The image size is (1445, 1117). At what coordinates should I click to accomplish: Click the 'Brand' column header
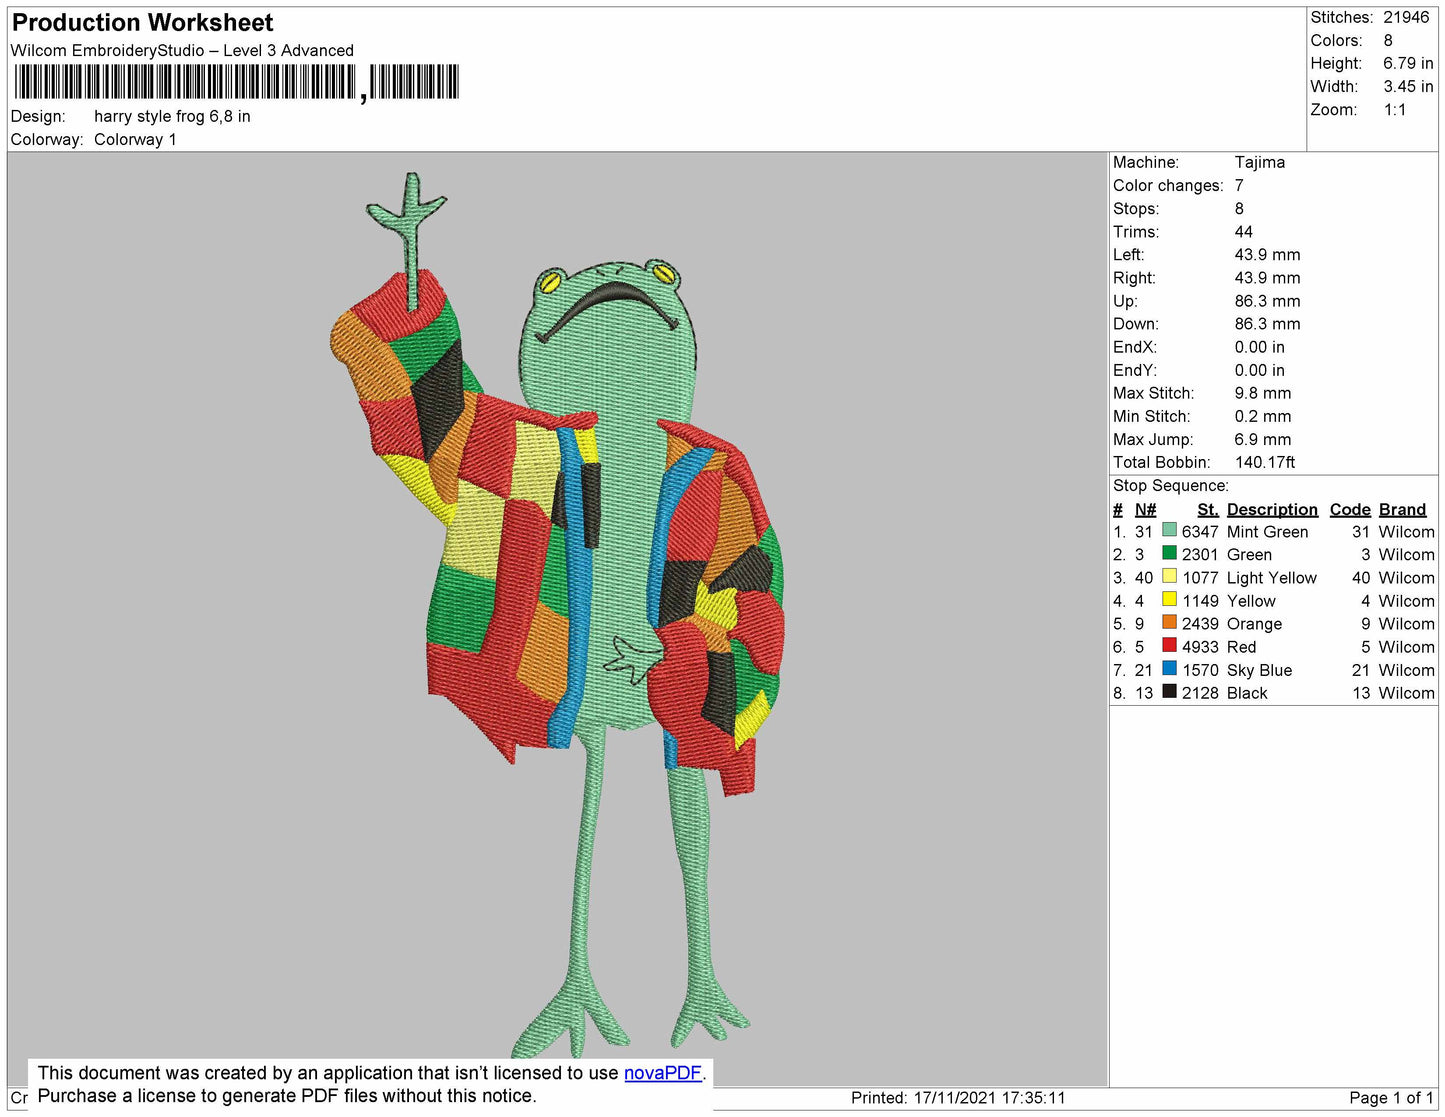1402,509
